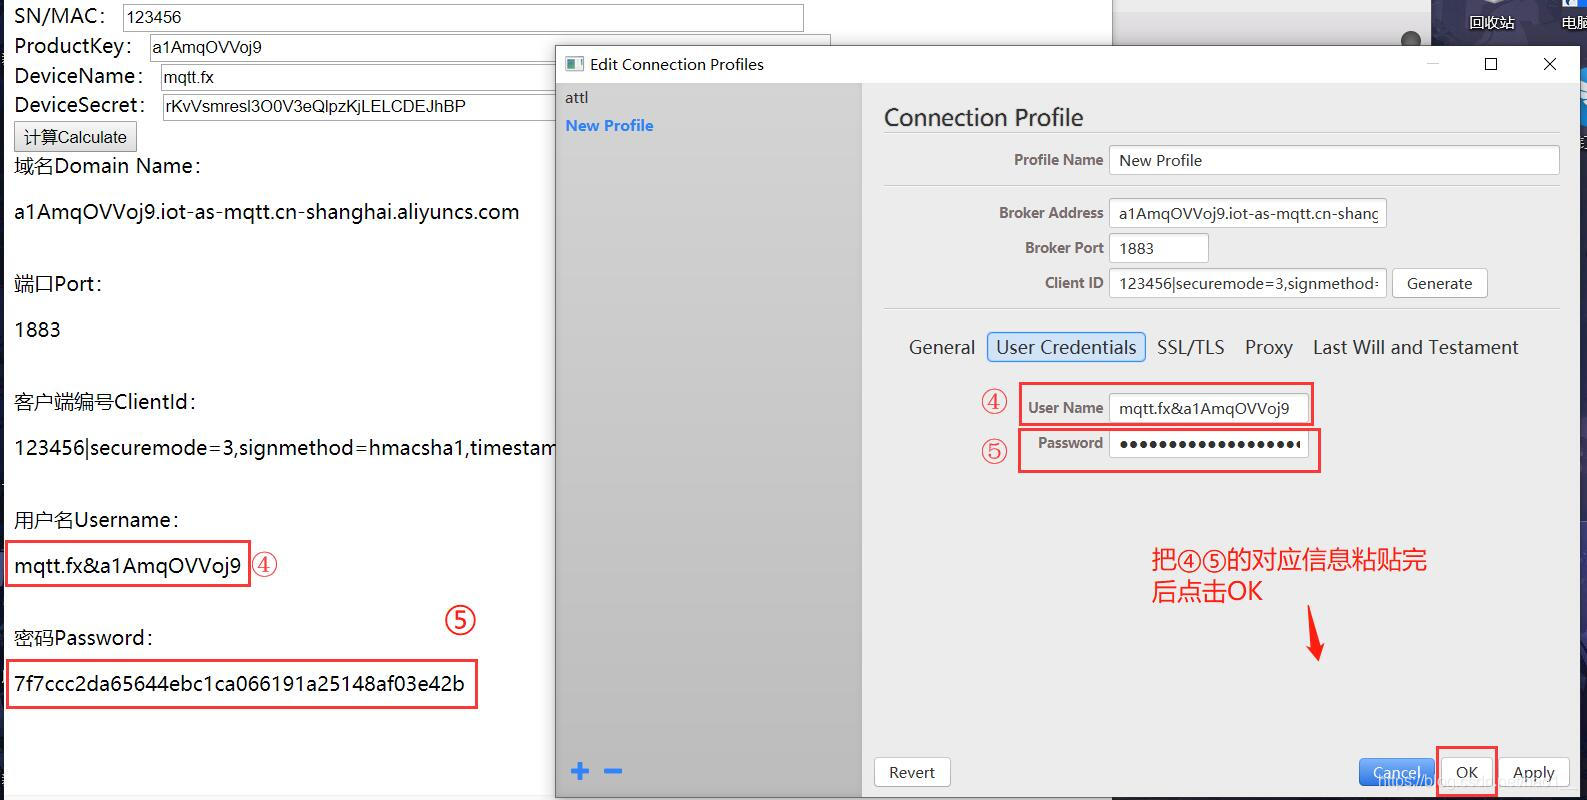Click the Cancel button
The image size is (1587, 800).
(x=1396, y=772)
